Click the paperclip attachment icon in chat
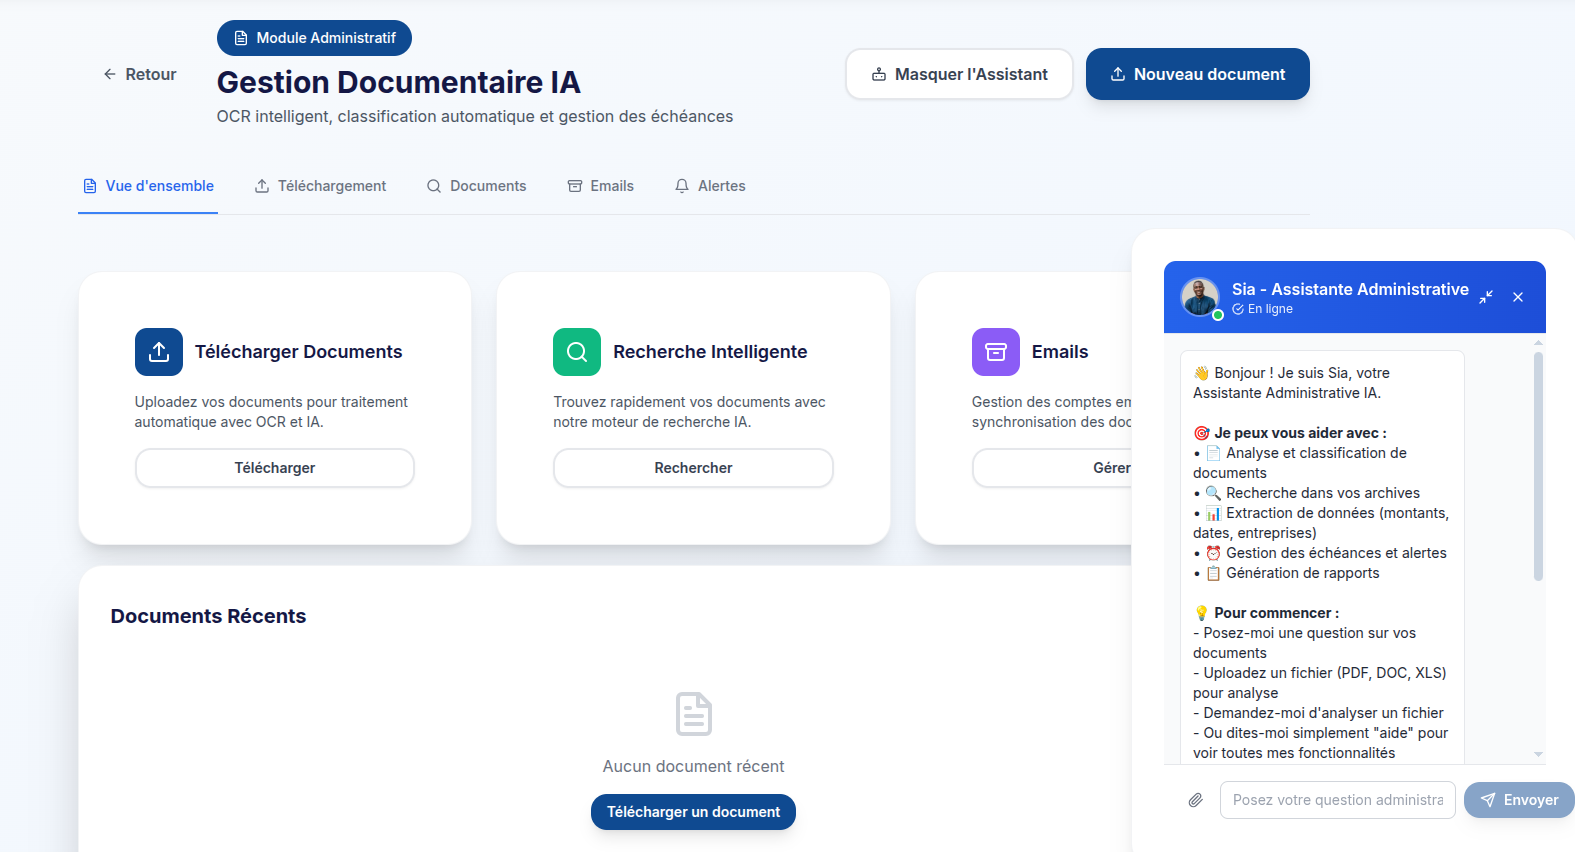This screenshot has height=852, width=1575. (1195, 800)
